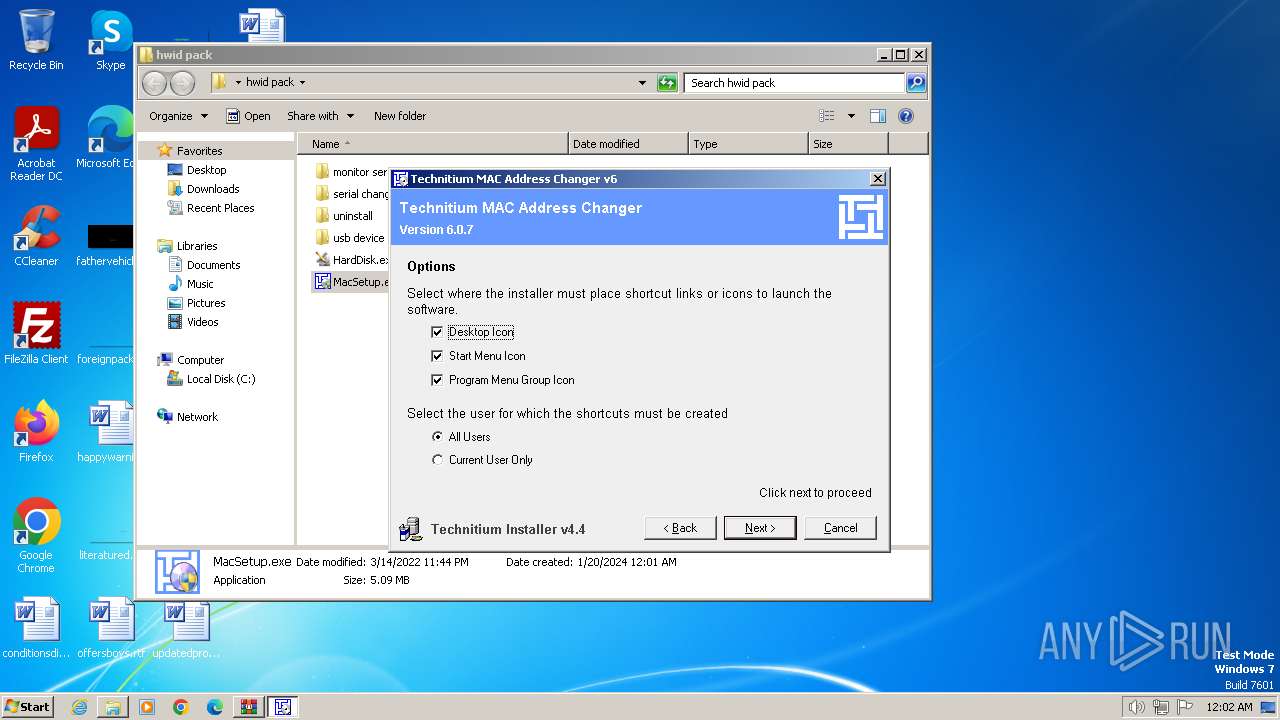Select the usb device folder

350,238
